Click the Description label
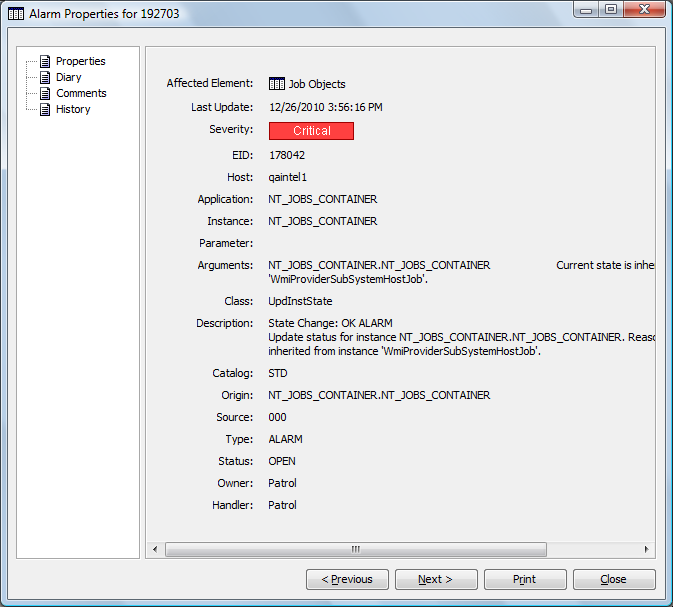Screen dimensions: 673x607 pyautogui.click(x=224, y=323)
